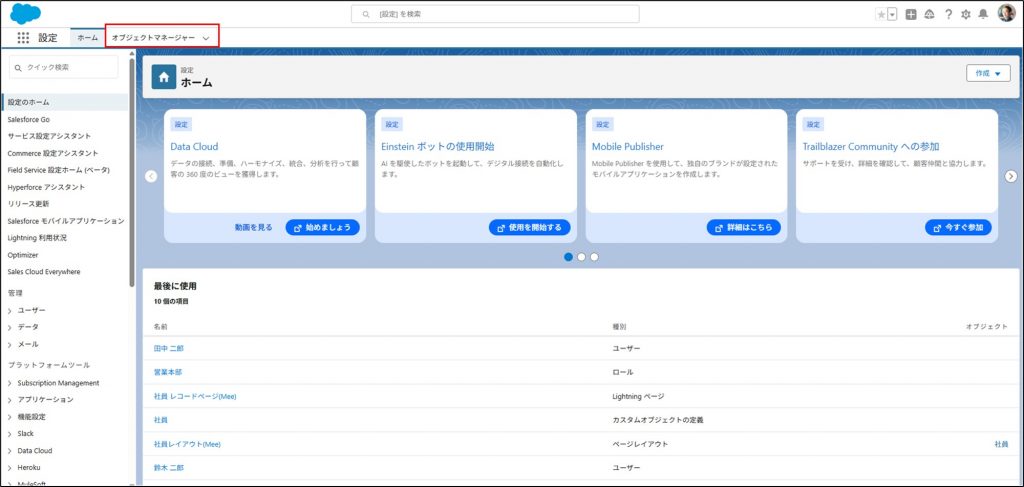Click the Salesforce cloud logo

(25, 13)
